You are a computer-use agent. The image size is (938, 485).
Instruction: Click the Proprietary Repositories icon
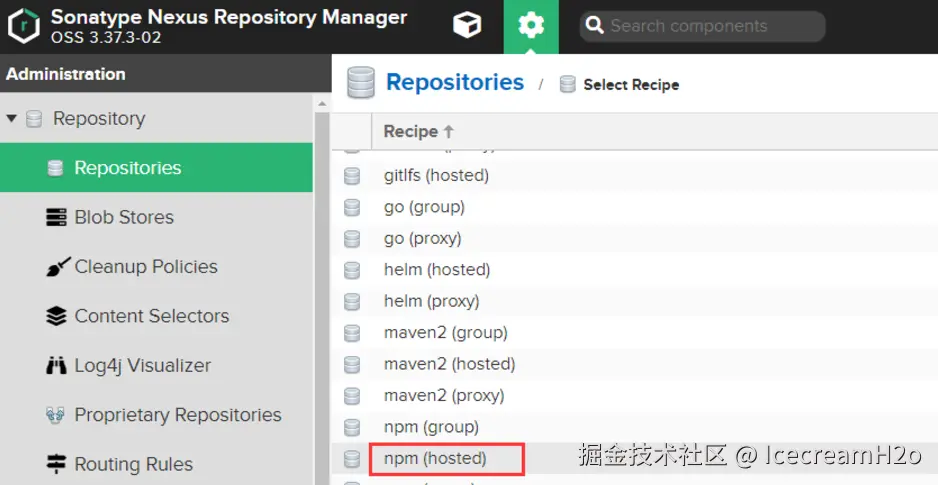(55, 414)
